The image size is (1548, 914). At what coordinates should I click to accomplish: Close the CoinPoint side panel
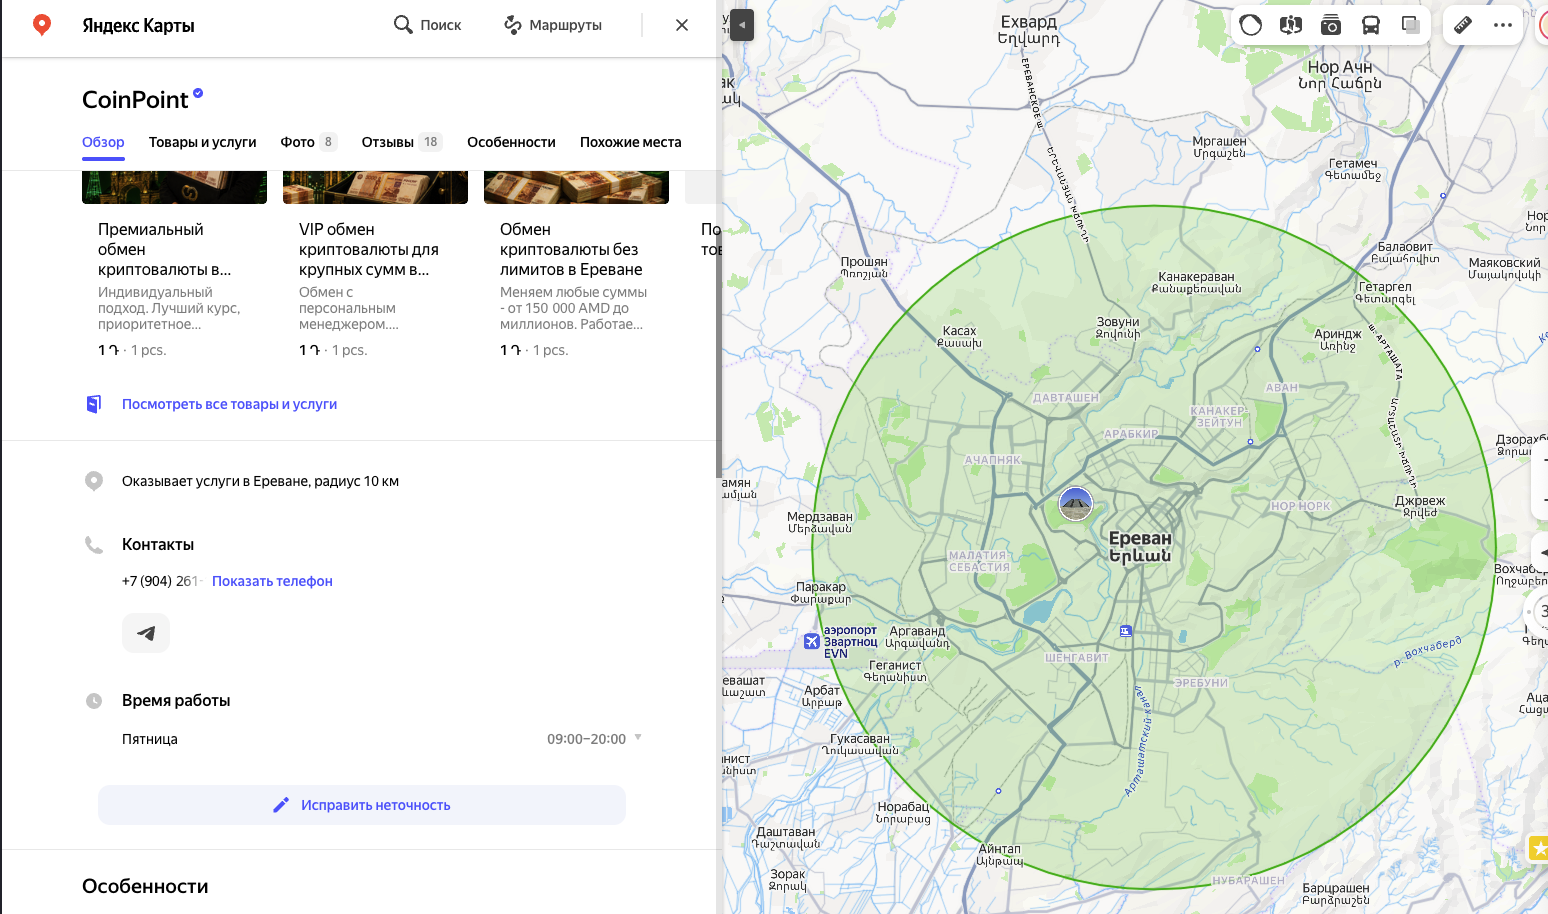click(x=682, y=25)
